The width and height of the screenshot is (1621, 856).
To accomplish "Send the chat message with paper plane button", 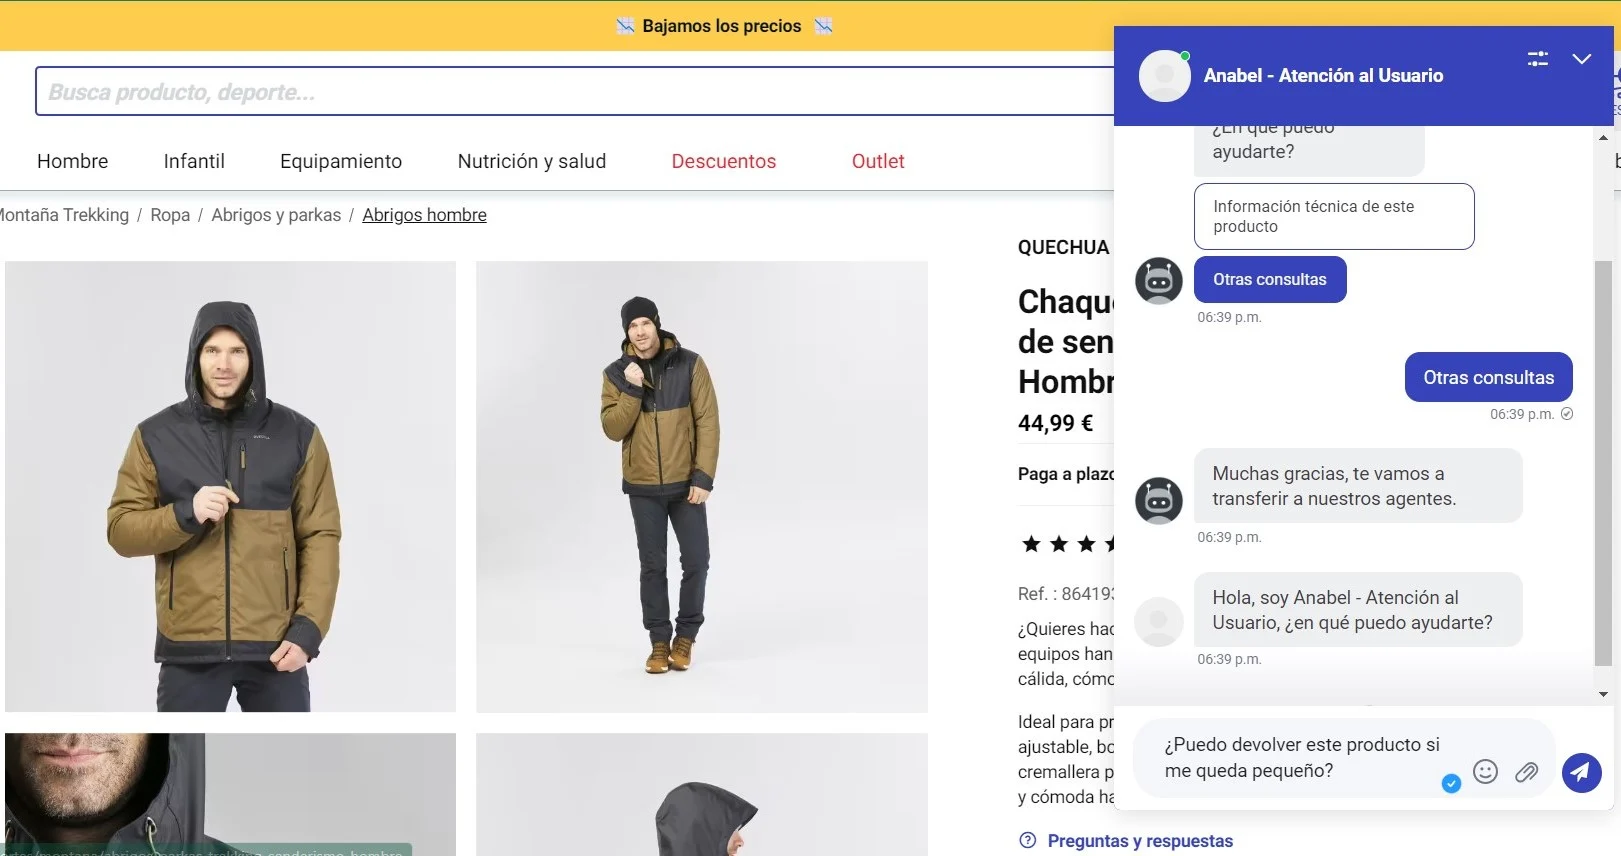I will tap(1582, 772).
